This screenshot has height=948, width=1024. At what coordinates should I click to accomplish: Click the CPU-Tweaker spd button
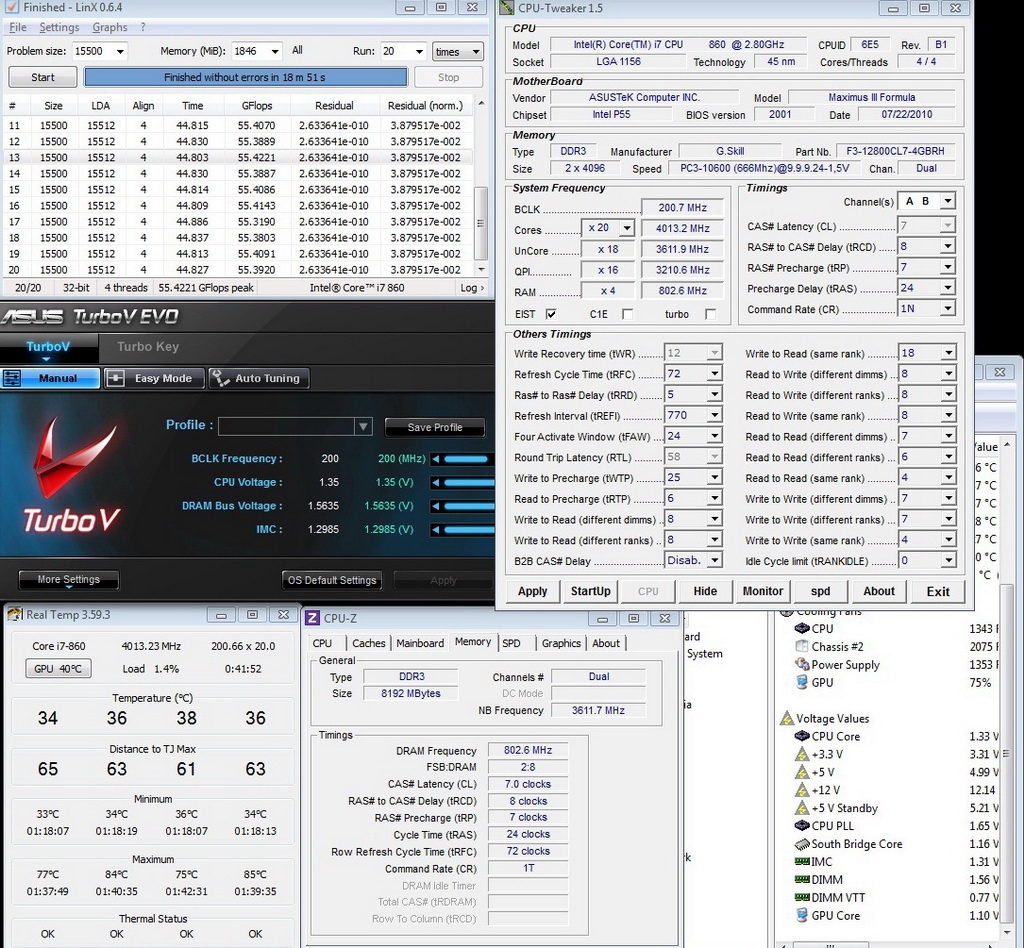point(820,591)
